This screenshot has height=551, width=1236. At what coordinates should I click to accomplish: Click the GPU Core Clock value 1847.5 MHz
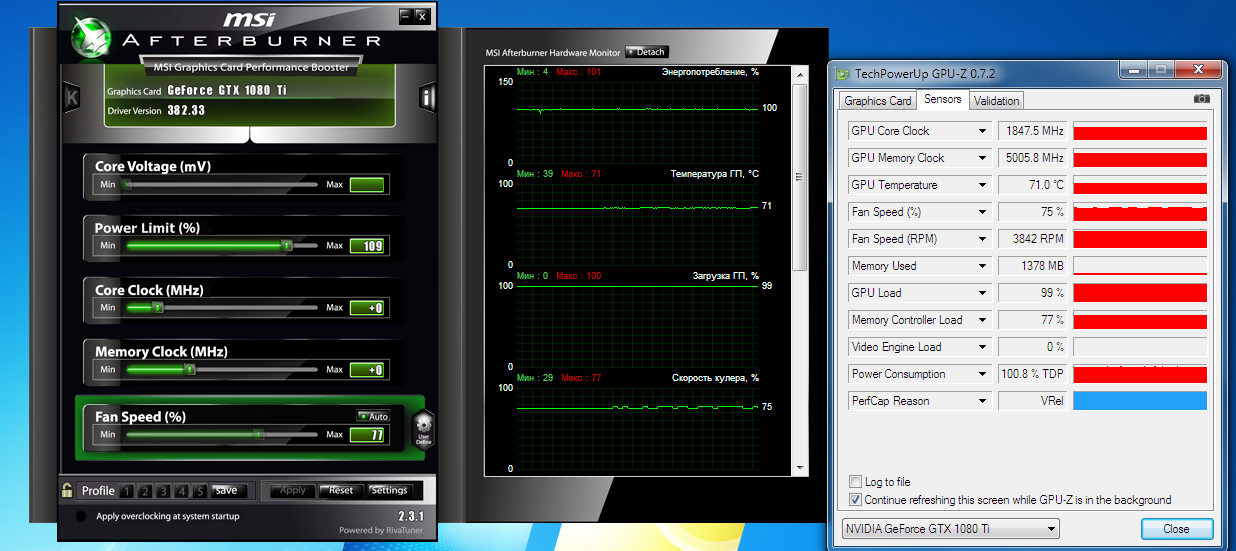[1033, 131]
